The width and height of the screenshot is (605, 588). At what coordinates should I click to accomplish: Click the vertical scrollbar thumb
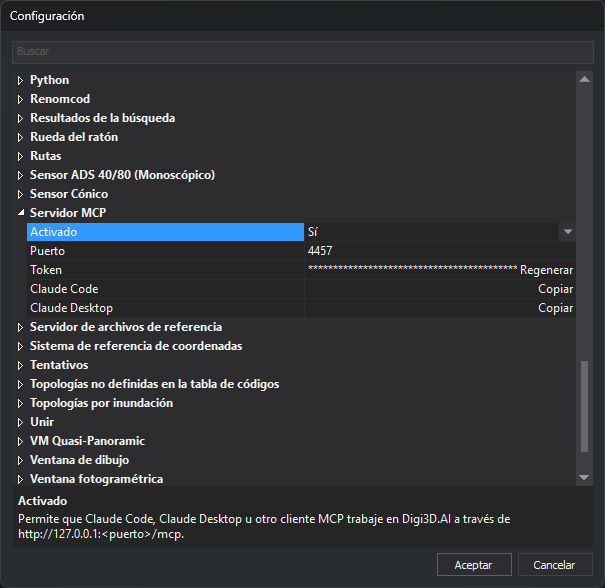[584, 406]
